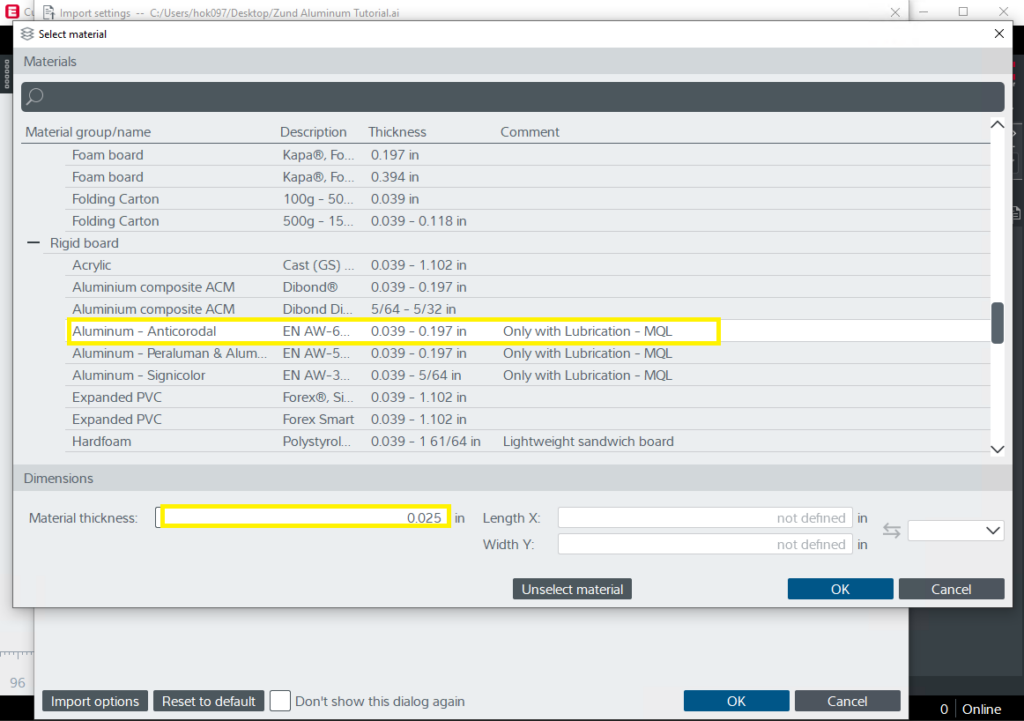Choose Aluminium composite ACM Dibond® row
This screenshot has width=1024, height=721.
(153, 287)
